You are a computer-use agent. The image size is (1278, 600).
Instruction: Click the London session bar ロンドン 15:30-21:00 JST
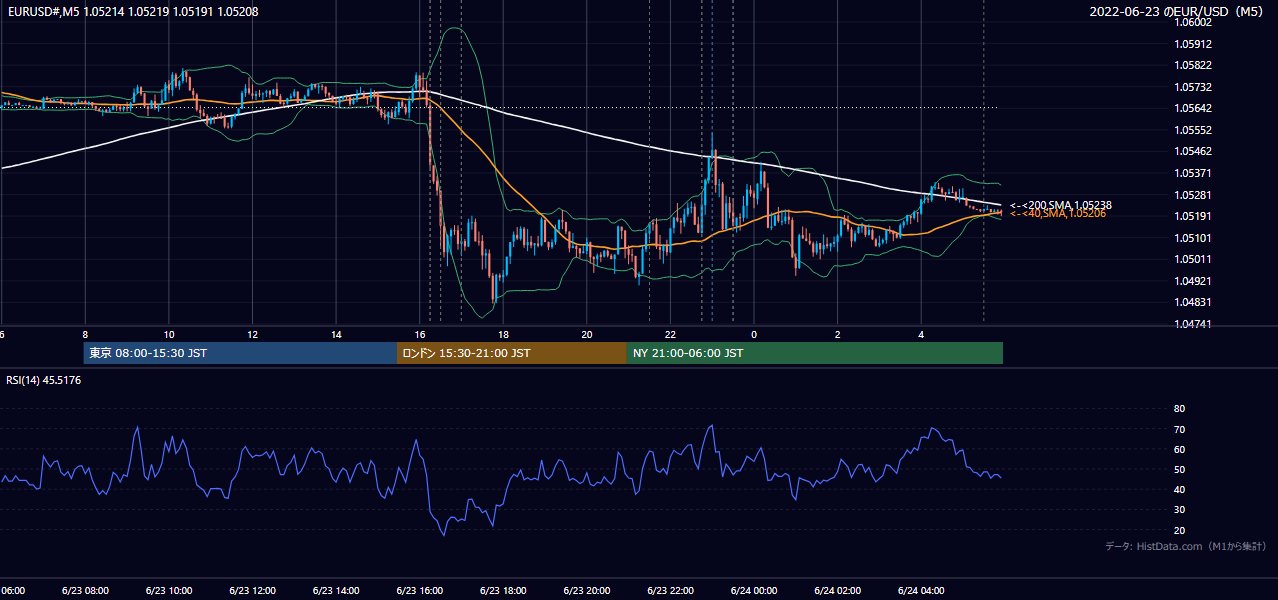pos(512,353)
